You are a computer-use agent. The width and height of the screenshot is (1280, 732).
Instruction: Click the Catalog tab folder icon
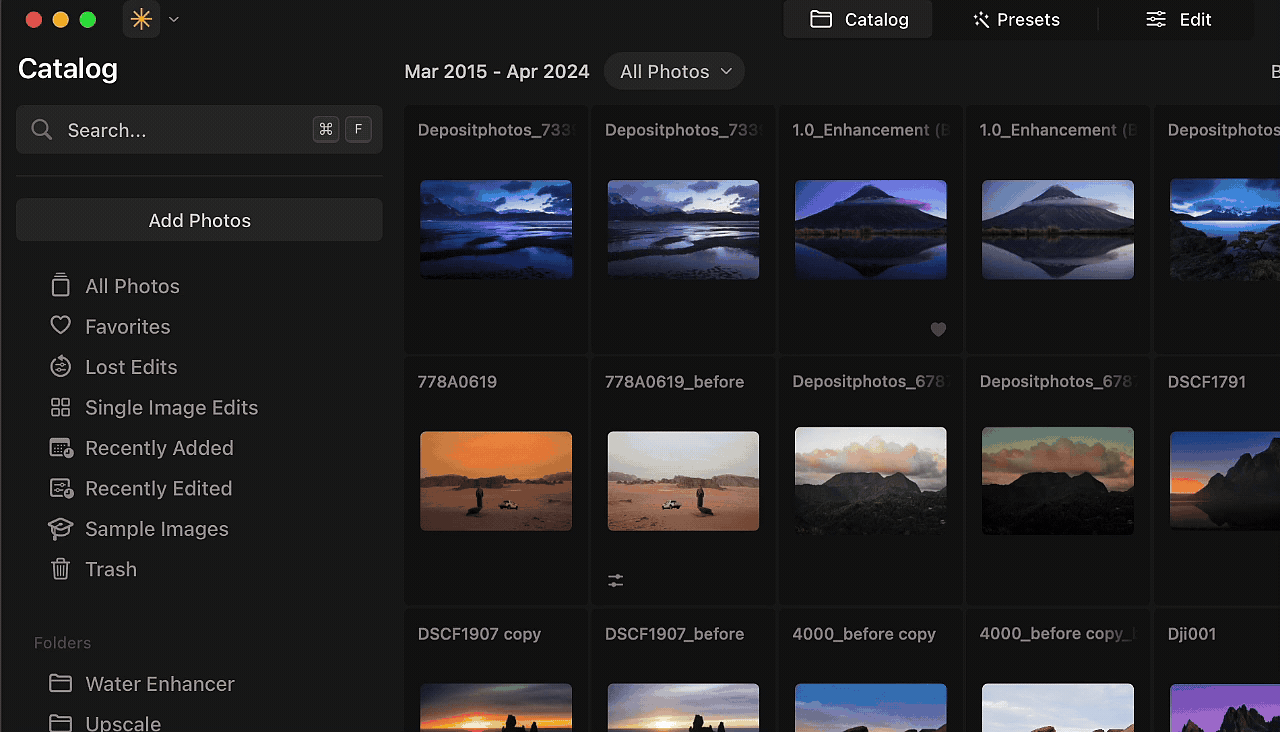(821, 19)
